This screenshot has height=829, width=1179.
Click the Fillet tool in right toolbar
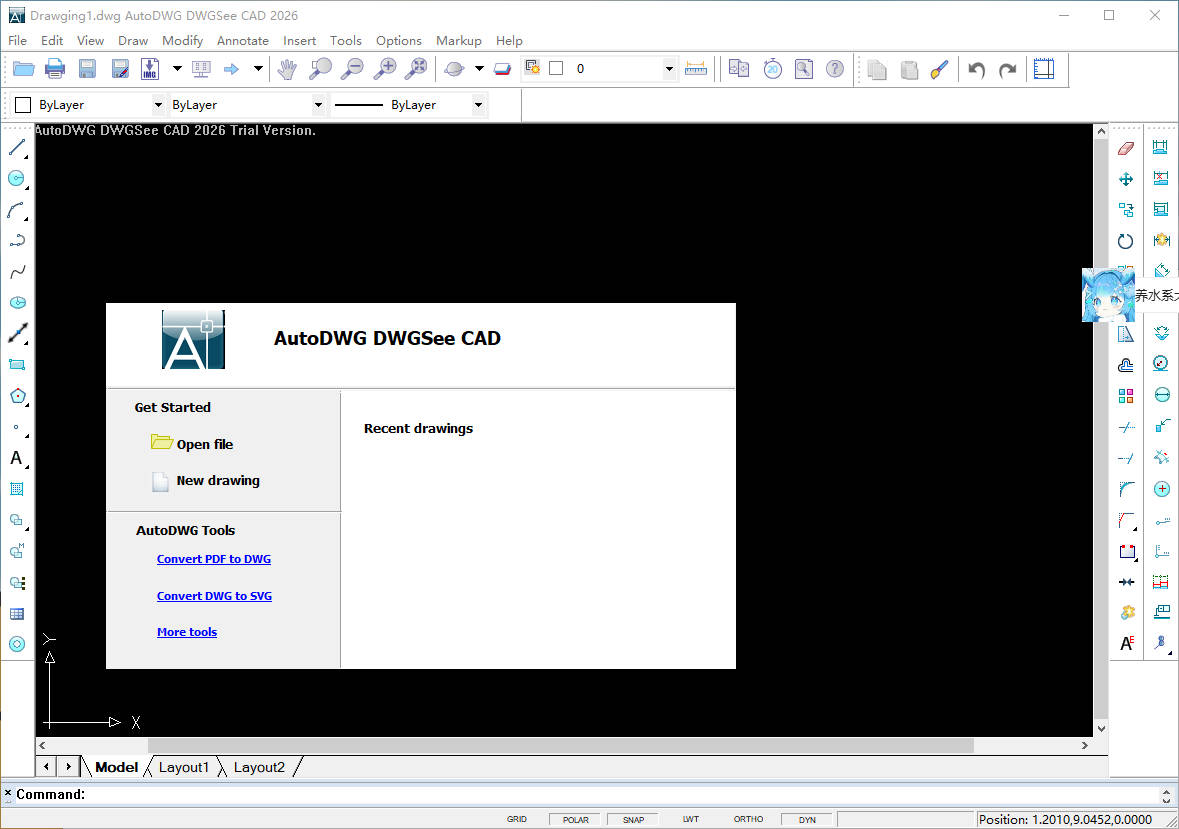point(1126,489)
